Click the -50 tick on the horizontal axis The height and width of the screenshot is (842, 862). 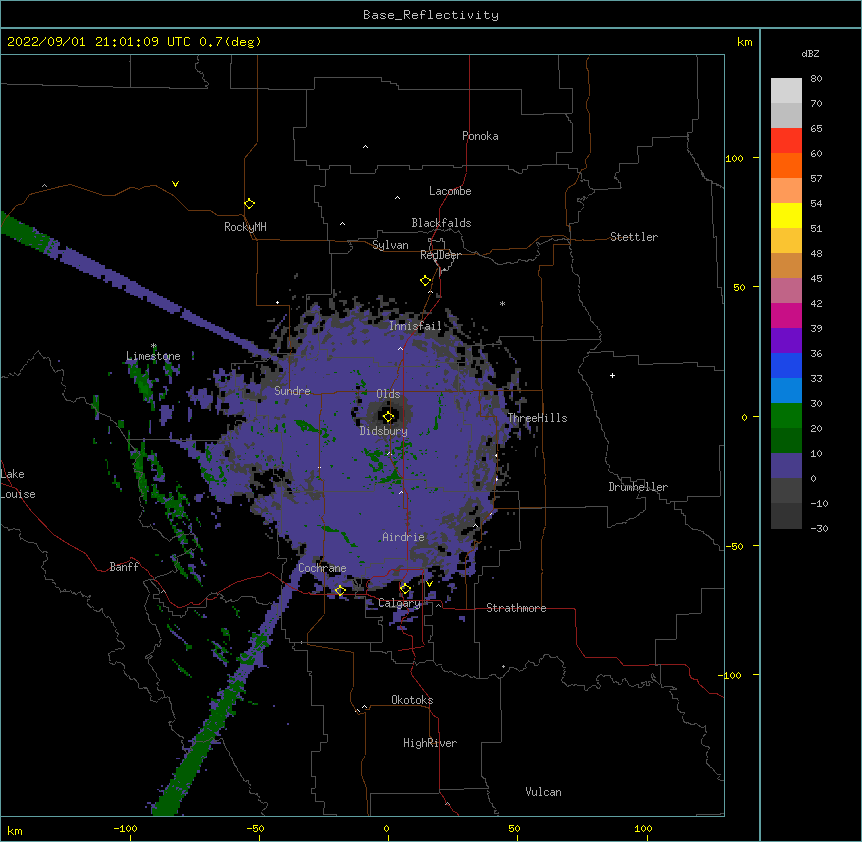point(255,829)
